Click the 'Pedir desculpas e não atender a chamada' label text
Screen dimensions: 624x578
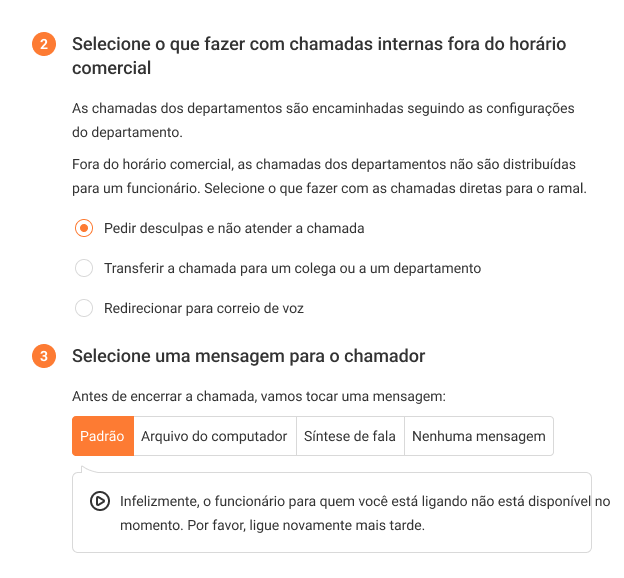click(x=234, y=228)
